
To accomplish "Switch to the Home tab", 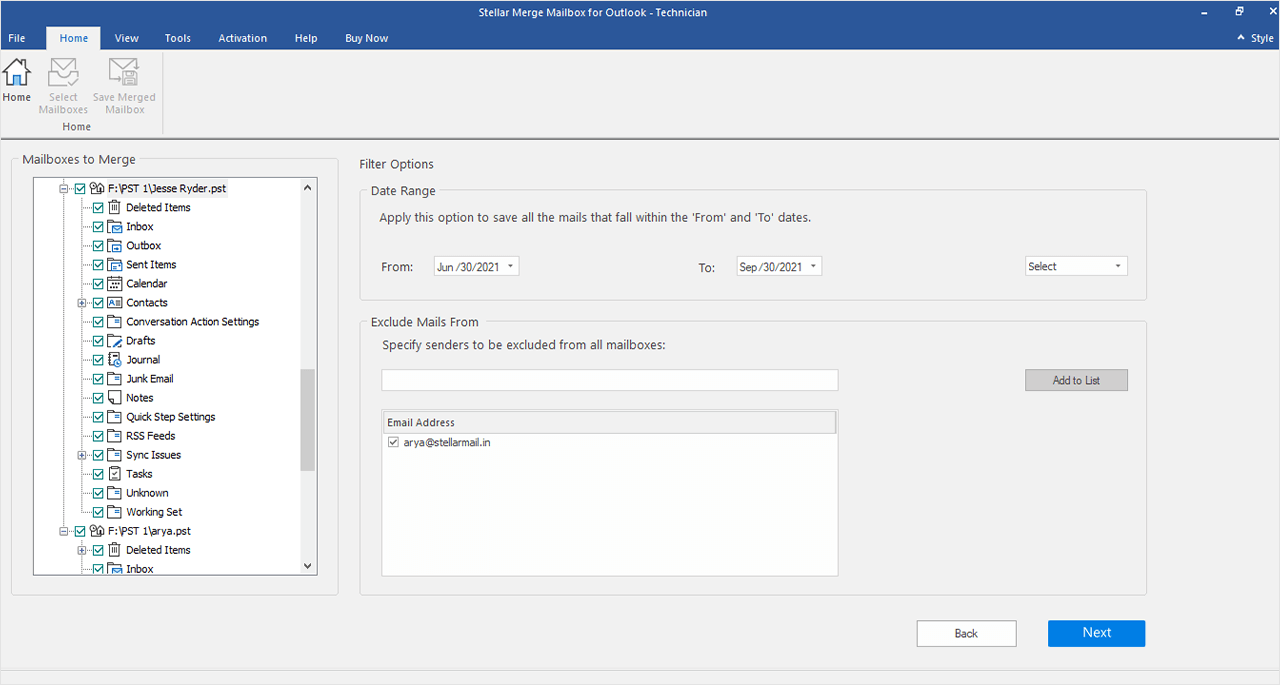I will (73, 38).
